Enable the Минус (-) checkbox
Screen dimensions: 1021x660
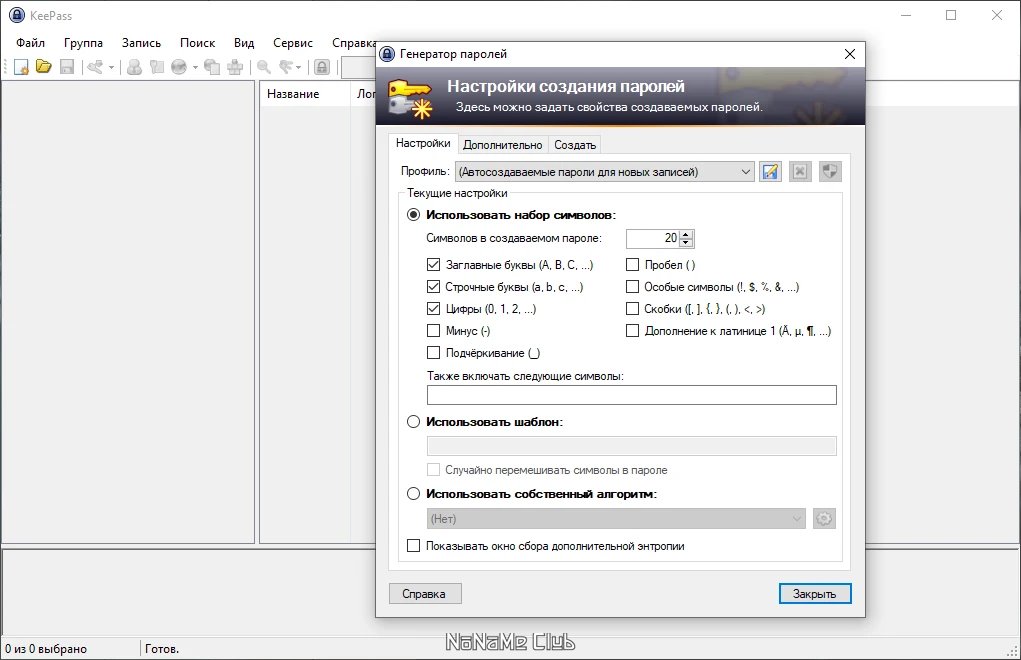pos(434,331)
